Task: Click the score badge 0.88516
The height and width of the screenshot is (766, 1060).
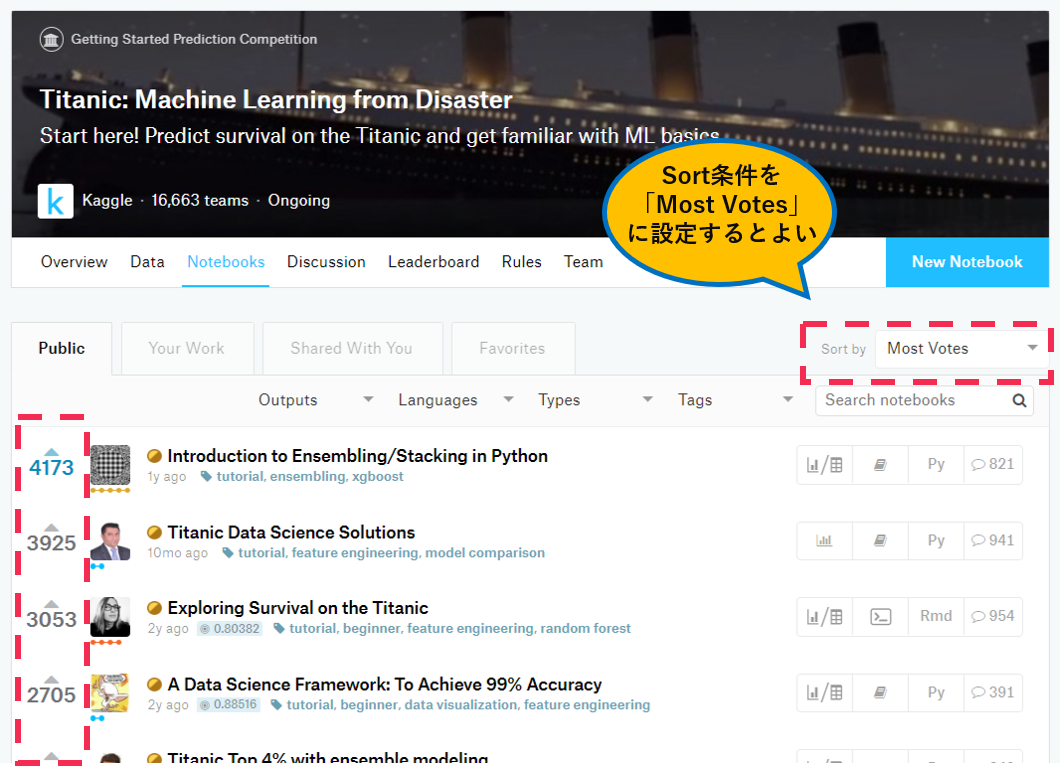Action: tap(228, 704)
